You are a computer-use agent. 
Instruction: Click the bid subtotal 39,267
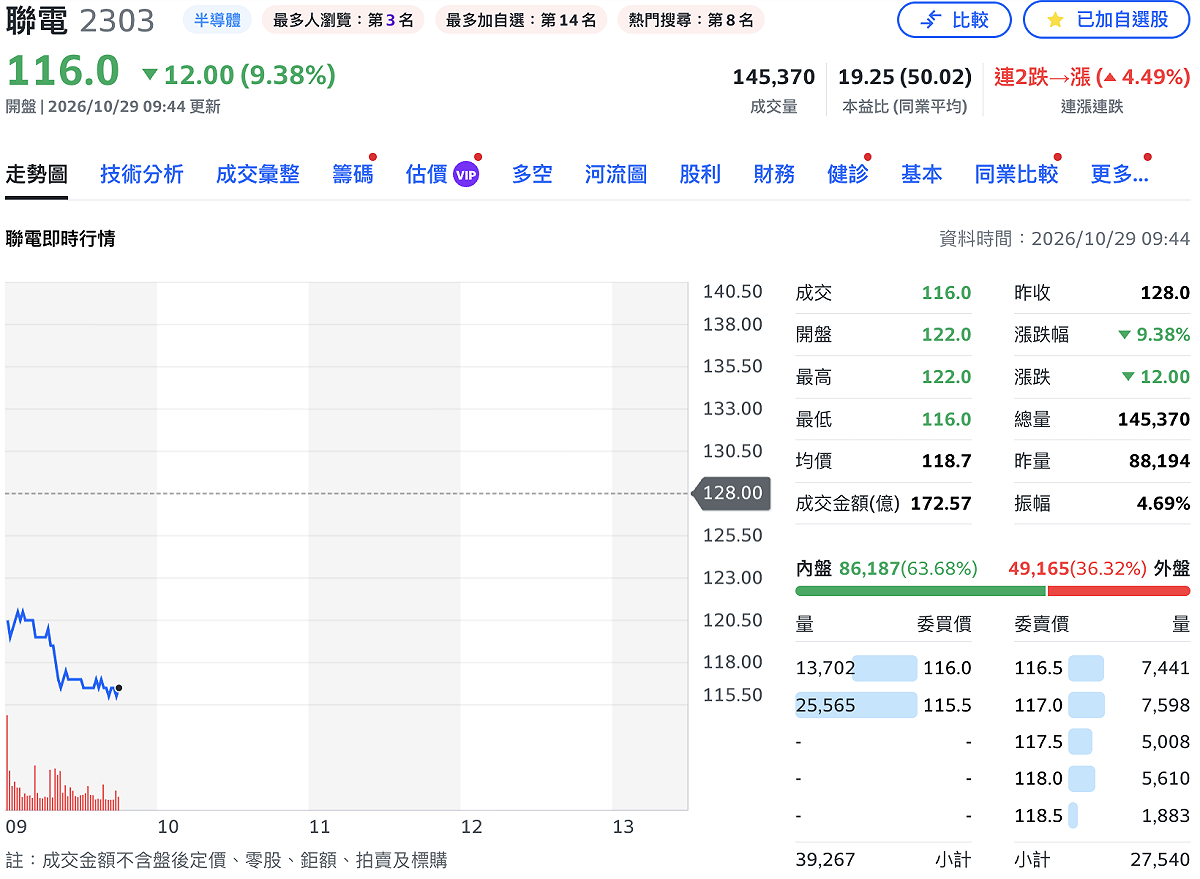(825, 859)
